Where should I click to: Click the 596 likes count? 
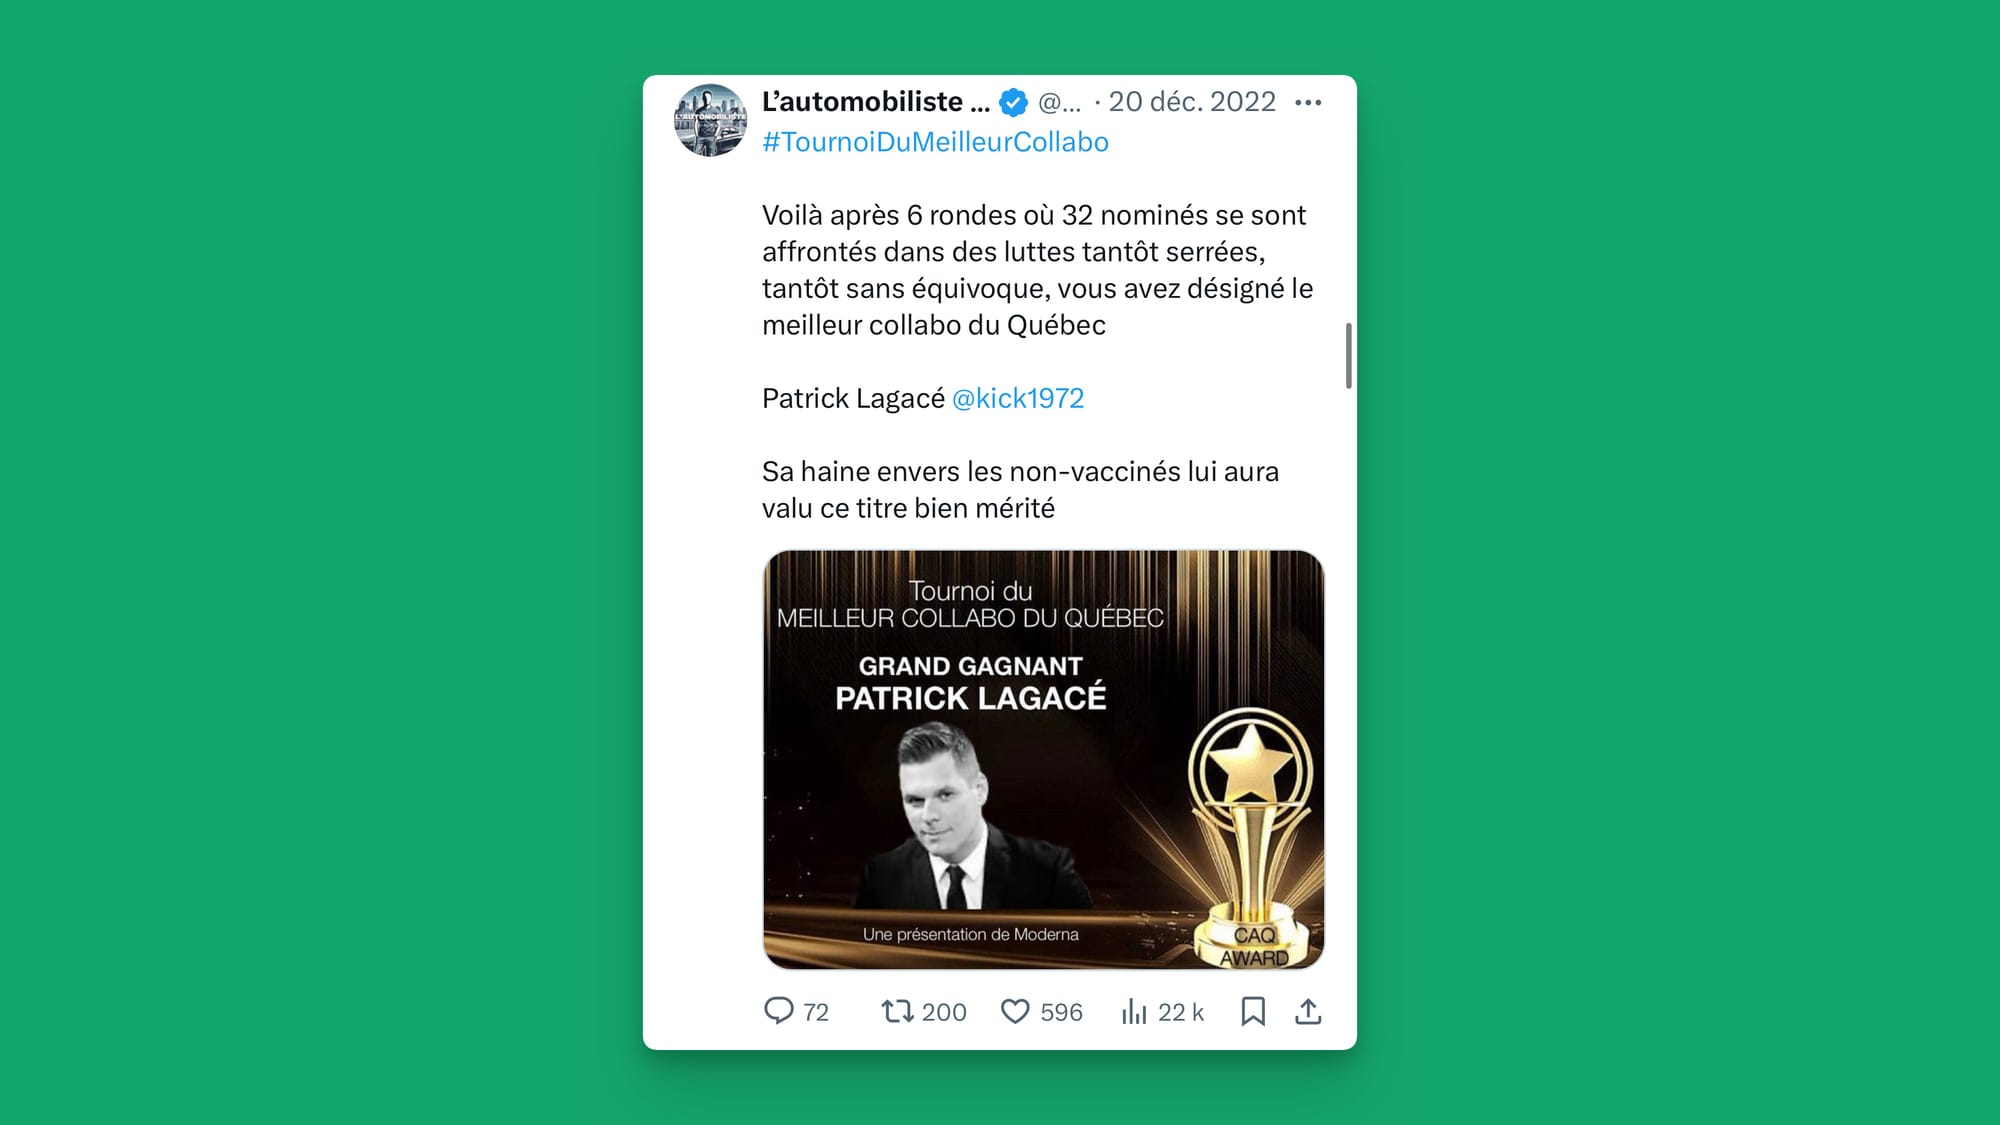pyautogui.click(x=1061, y=1012)
